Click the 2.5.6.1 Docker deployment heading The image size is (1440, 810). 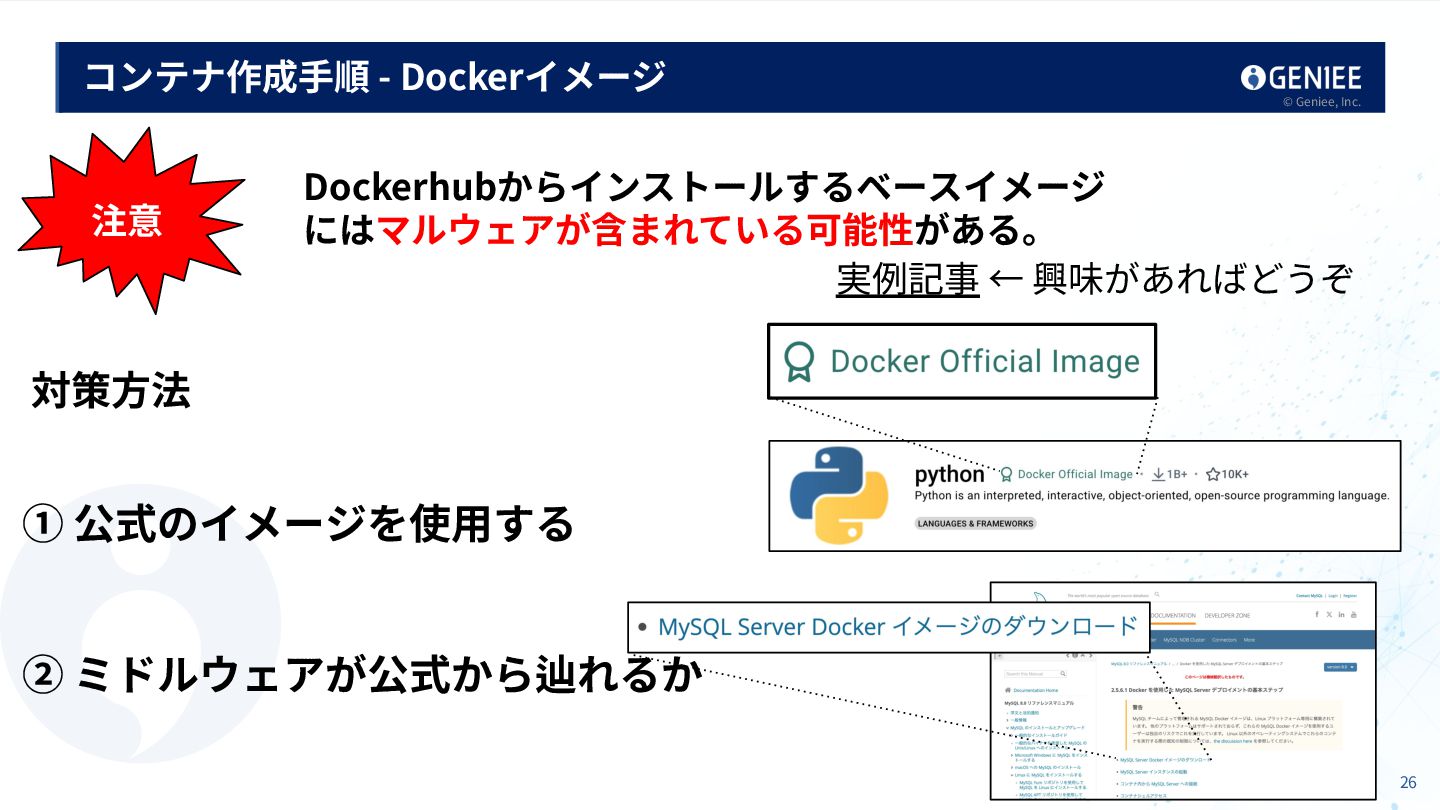point(1197,690)
